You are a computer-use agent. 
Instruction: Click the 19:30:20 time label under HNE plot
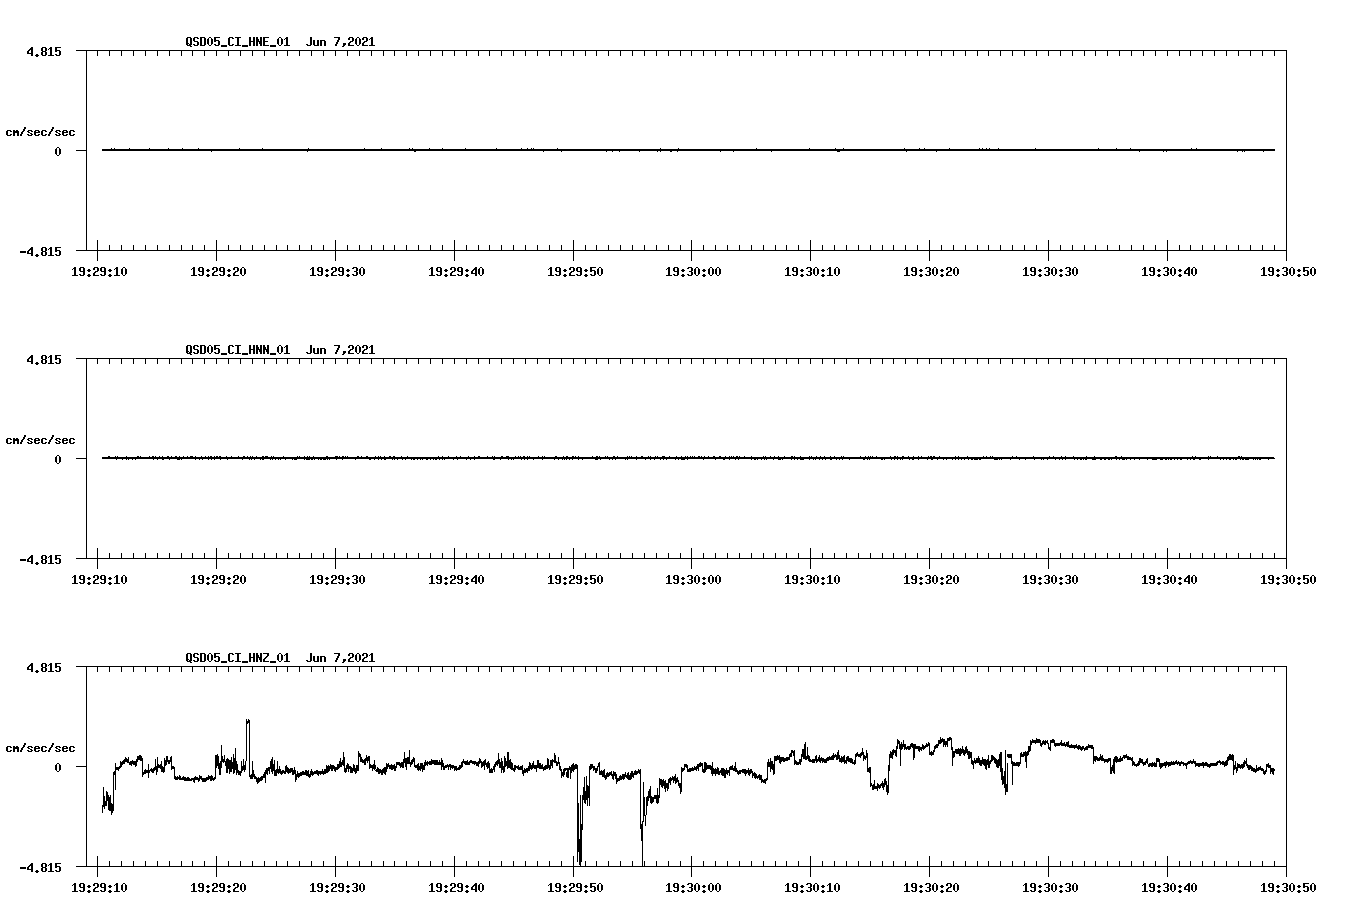[x=930, y=271]
